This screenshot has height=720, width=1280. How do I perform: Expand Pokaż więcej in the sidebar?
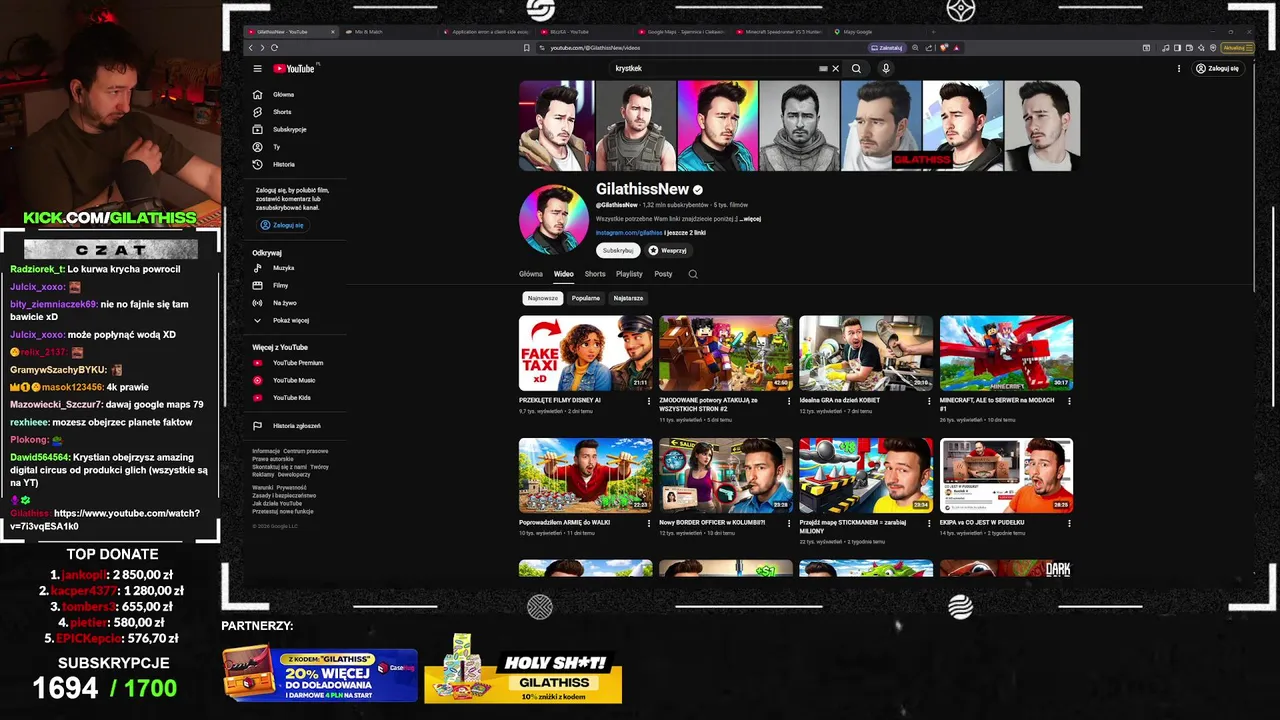click(290, 320)
